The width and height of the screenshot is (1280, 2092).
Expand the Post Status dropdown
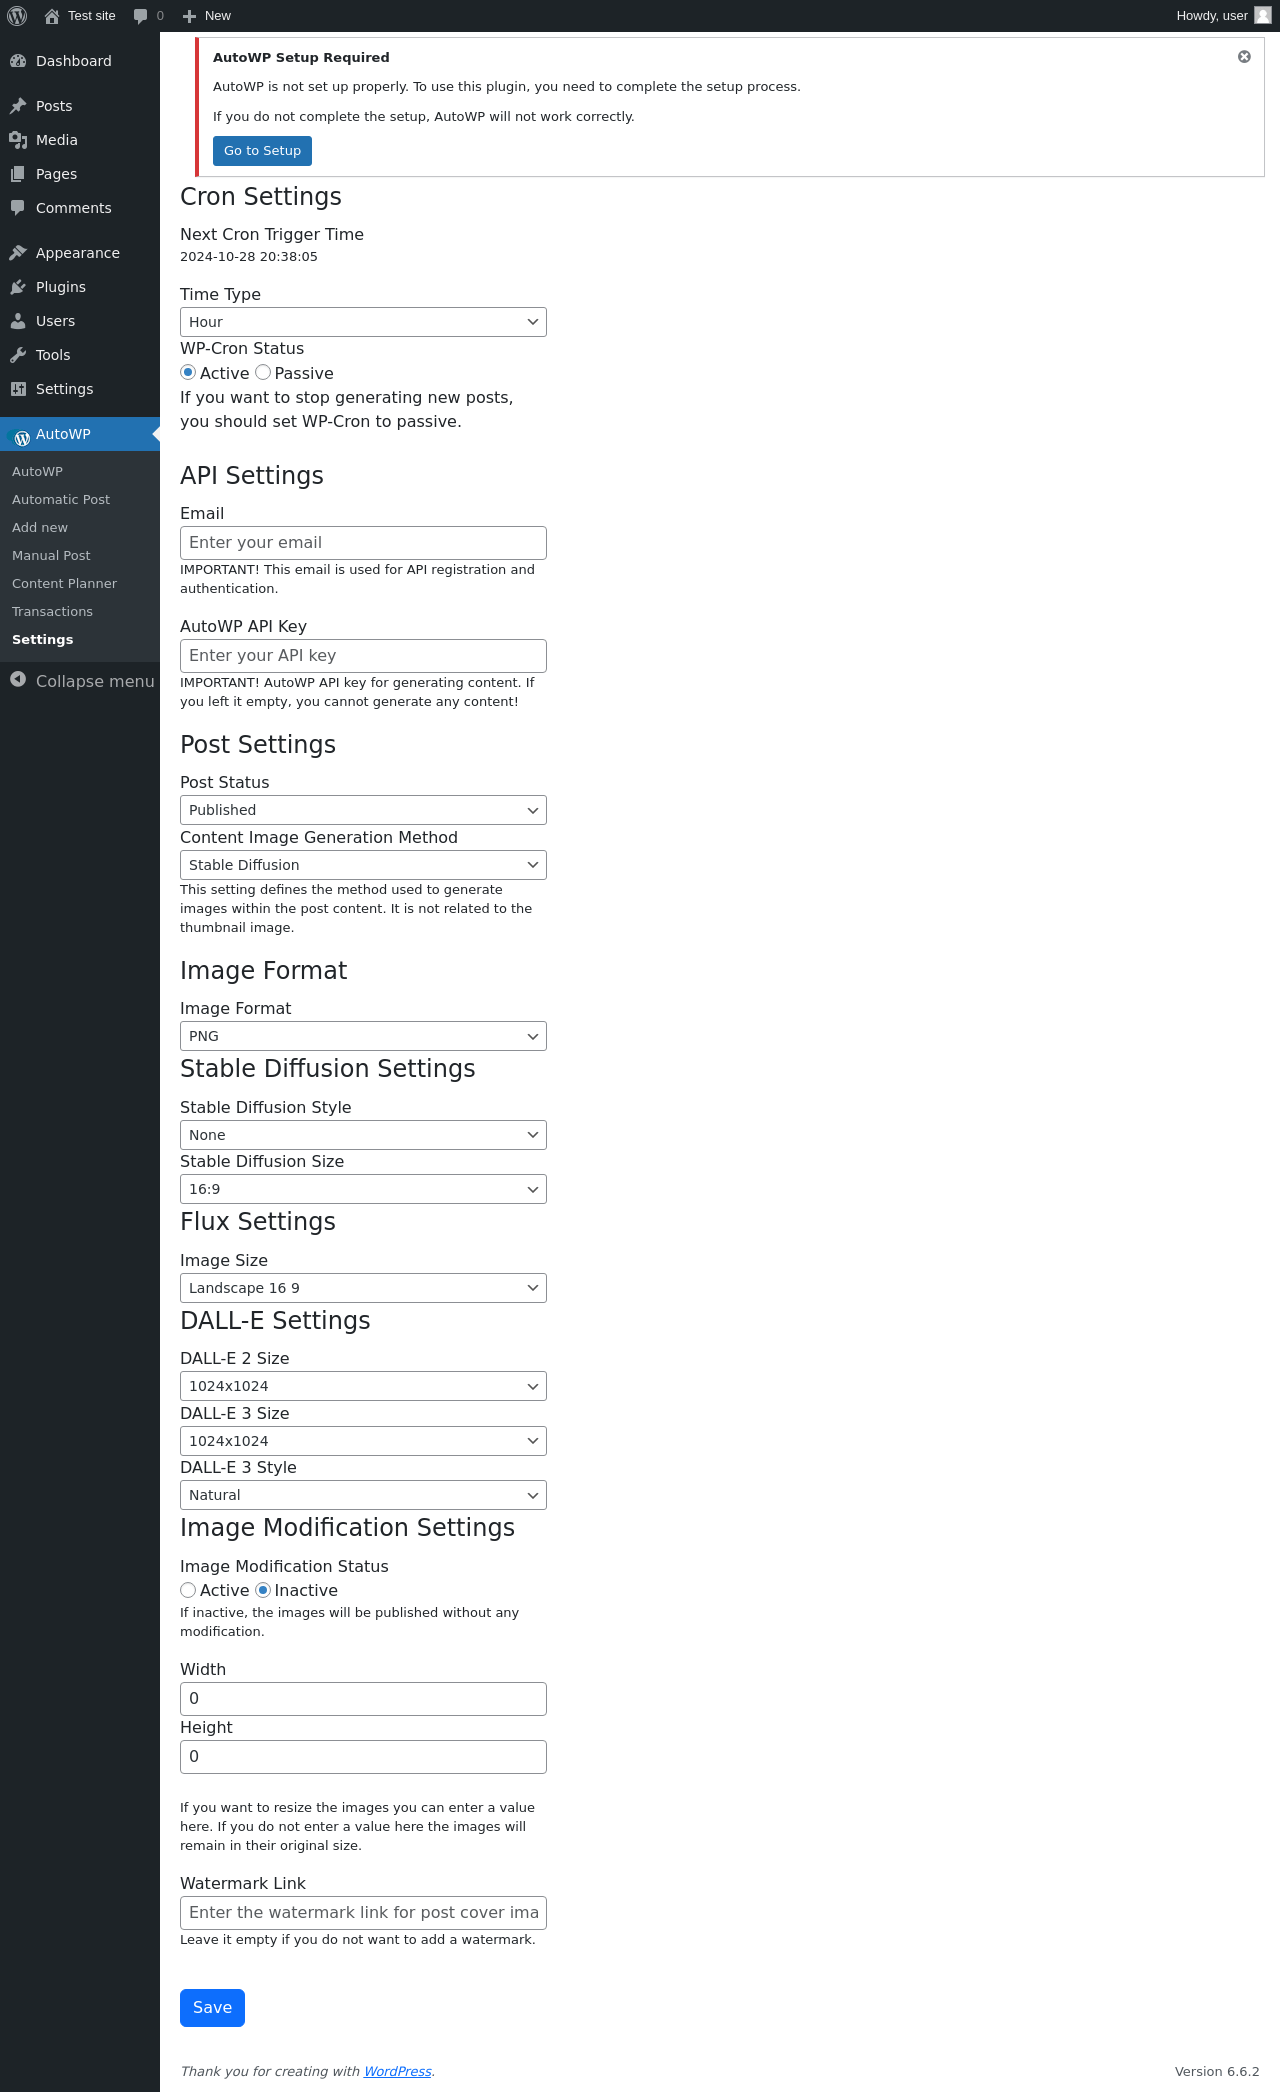[363, 810]
